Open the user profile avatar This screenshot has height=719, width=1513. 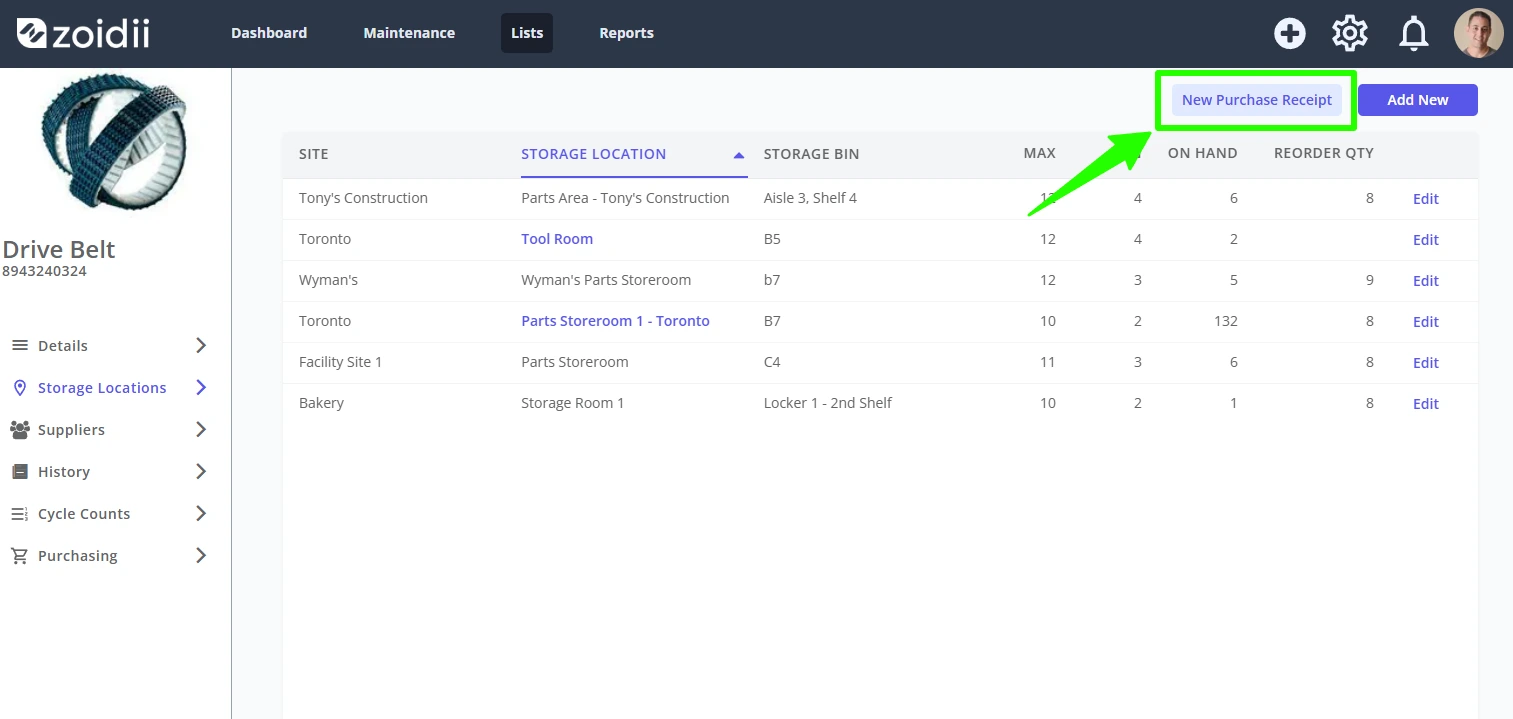[1478, 33]
